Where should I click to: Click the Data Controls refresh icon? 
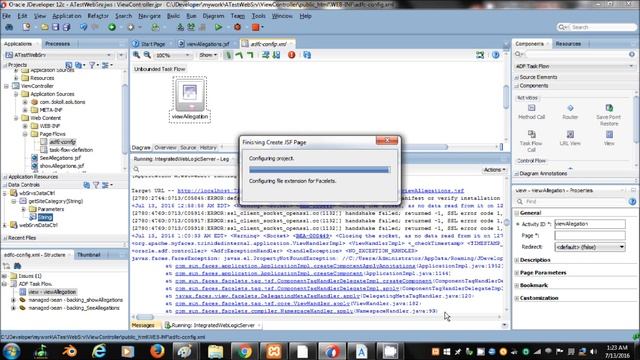pos(87,185)
